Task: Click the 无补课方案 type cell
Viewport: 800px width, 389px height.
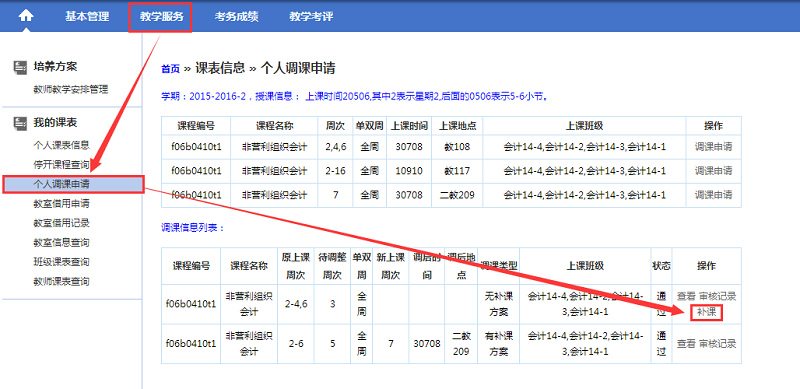Action: [498, 304]
